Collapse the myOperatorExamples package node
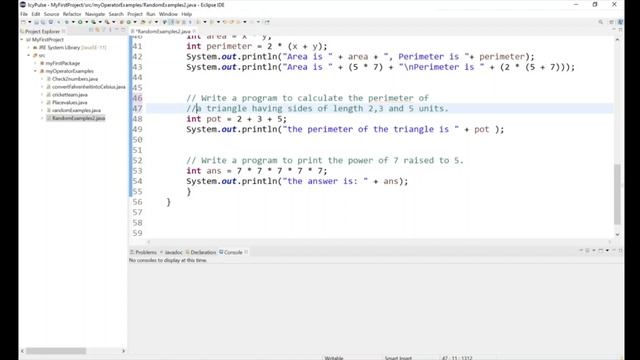Viewport: 640px width, 360px height. (x=36, y=71)
